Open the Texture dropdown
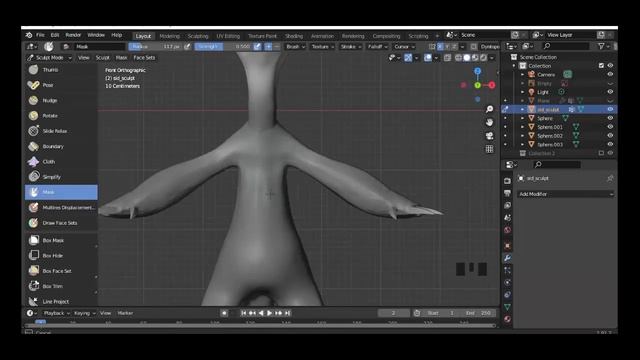Screen dimensions: 640x360 coord(322,47)
